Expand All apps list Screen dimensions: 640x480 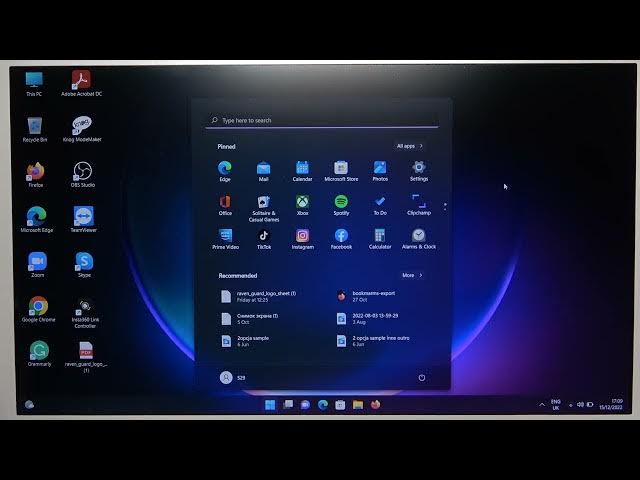409,146
